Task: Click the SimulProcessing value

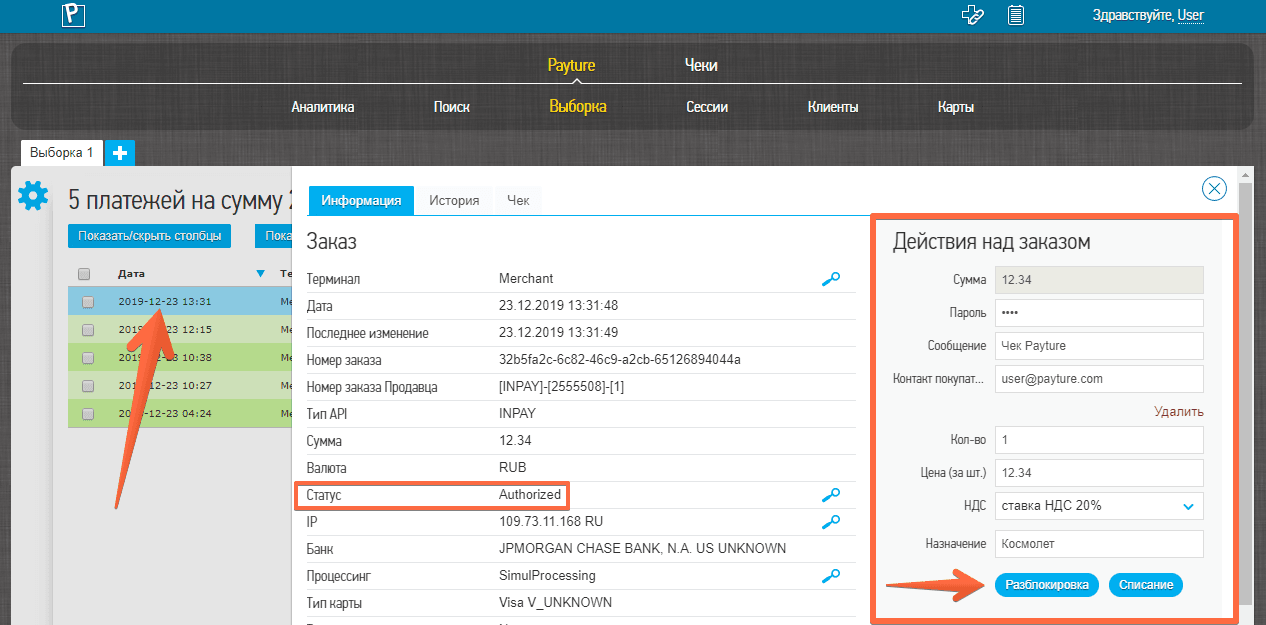Action: point(547,576)
